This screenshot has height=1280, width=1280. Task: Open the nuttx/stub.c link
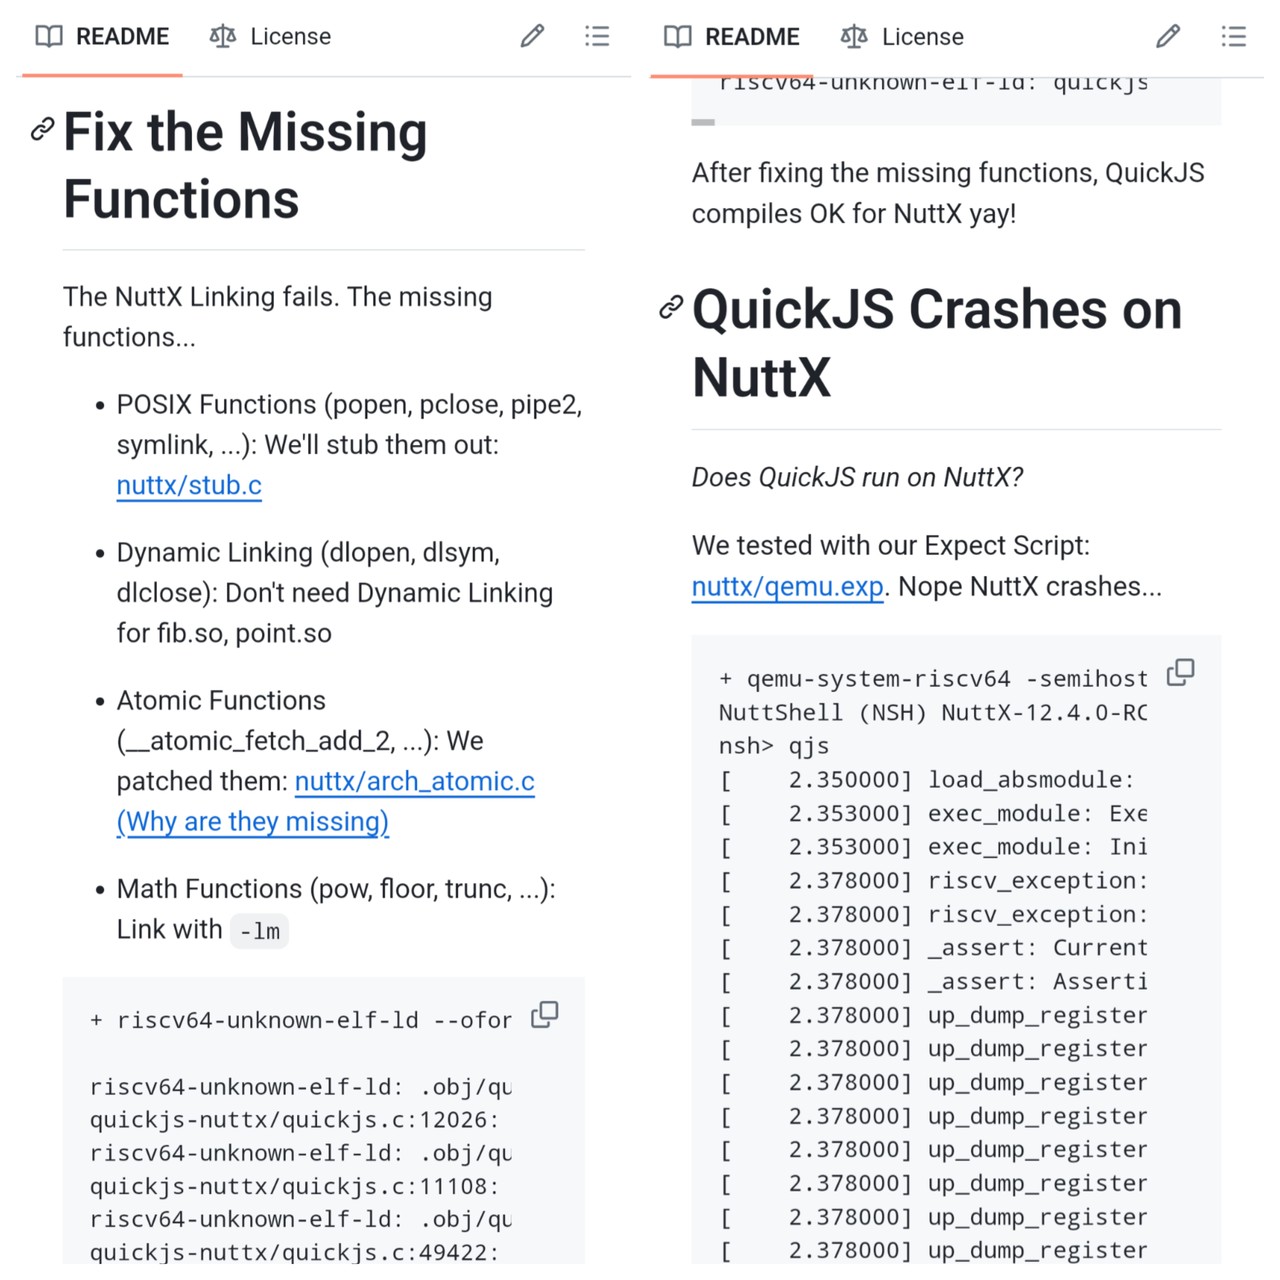click(189, 486)
